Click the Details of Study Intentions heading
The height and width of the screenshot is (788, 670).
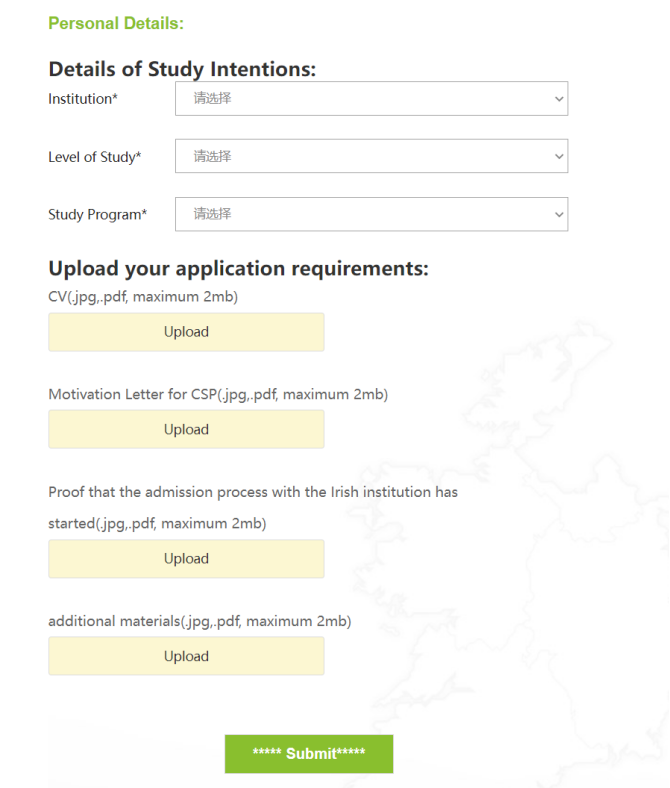click(182, 69)
